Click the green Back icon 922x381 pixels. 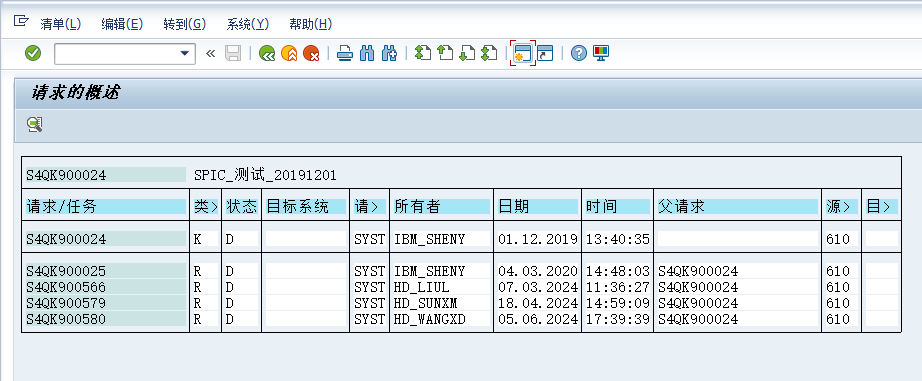(268, 54)
